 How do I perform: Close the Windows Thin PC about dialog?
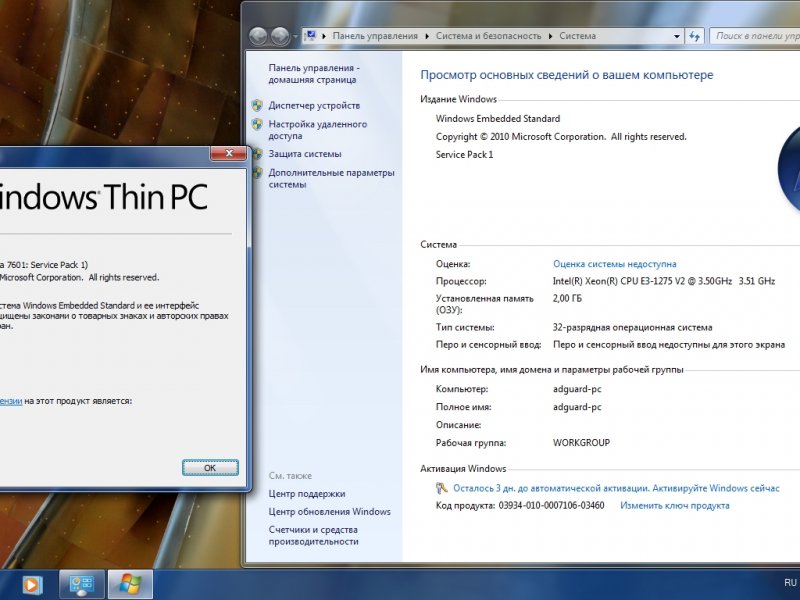[x=229, y=153]
